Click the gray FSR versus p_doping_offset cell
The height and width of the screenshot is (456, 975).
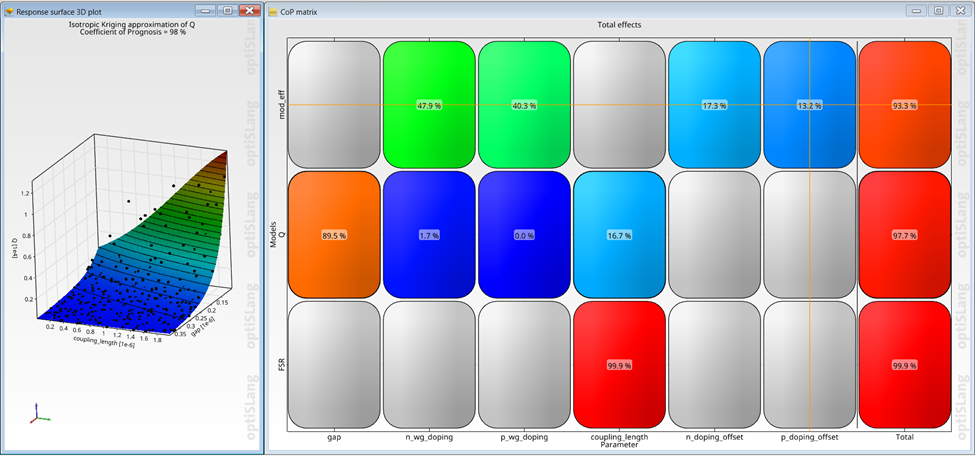click(809, 365)
